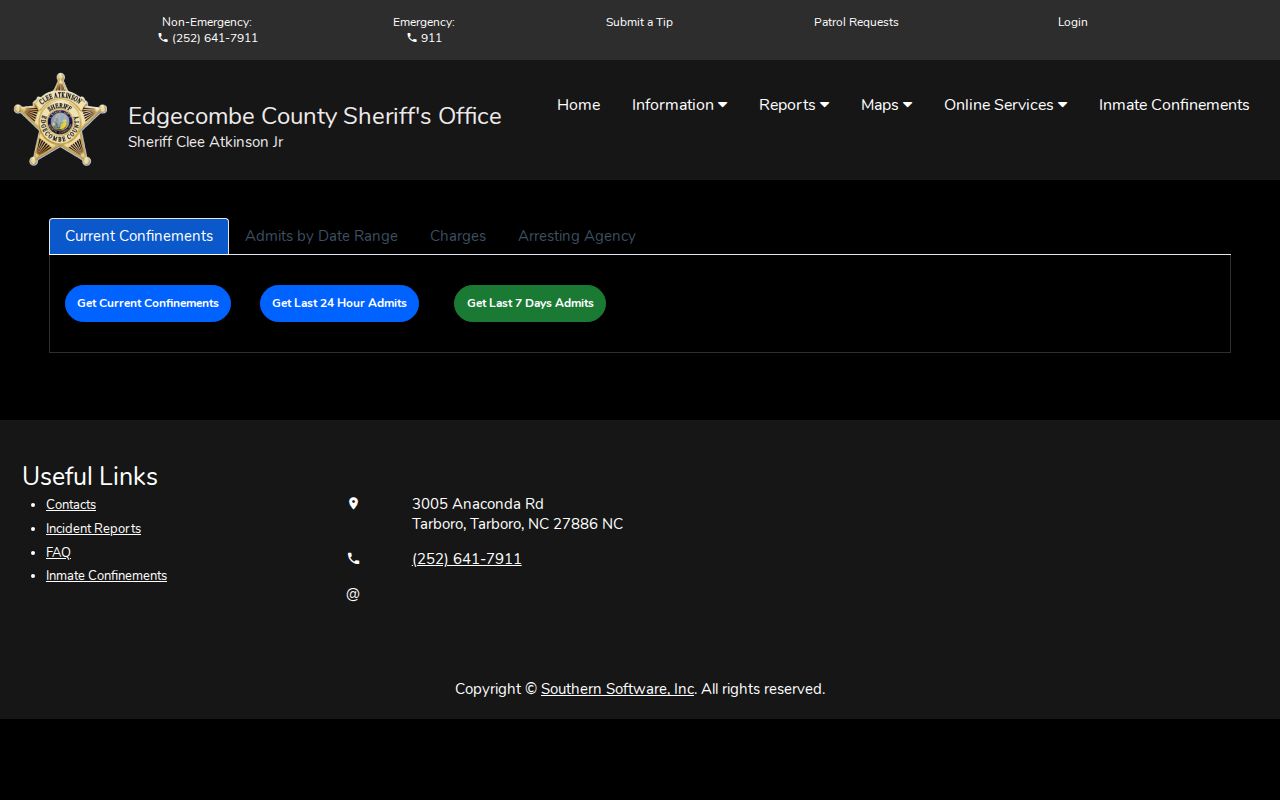Click the Useful Links heading

point(90,476)
